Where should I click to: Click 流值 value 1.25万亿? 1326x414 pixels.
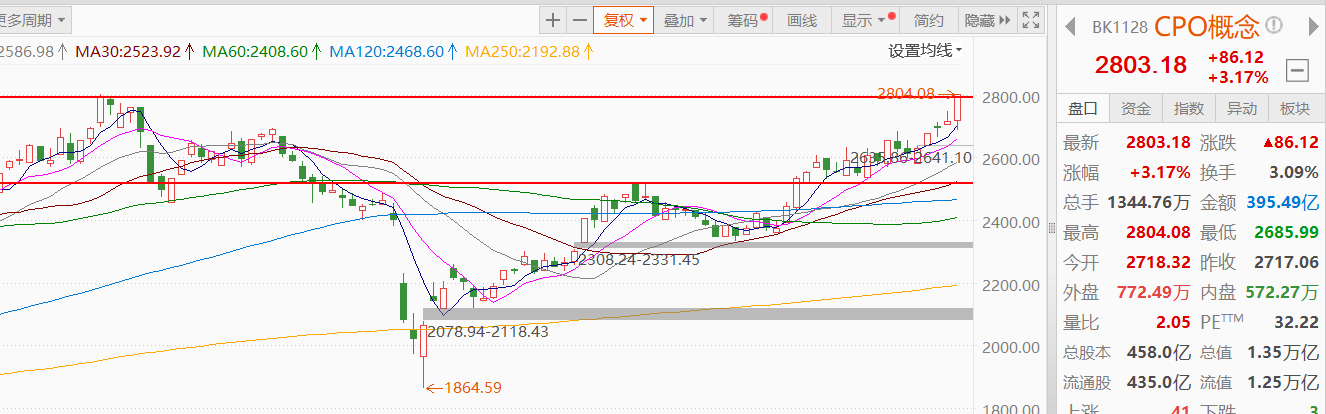pyautogui.click(x=1285, y=382)
